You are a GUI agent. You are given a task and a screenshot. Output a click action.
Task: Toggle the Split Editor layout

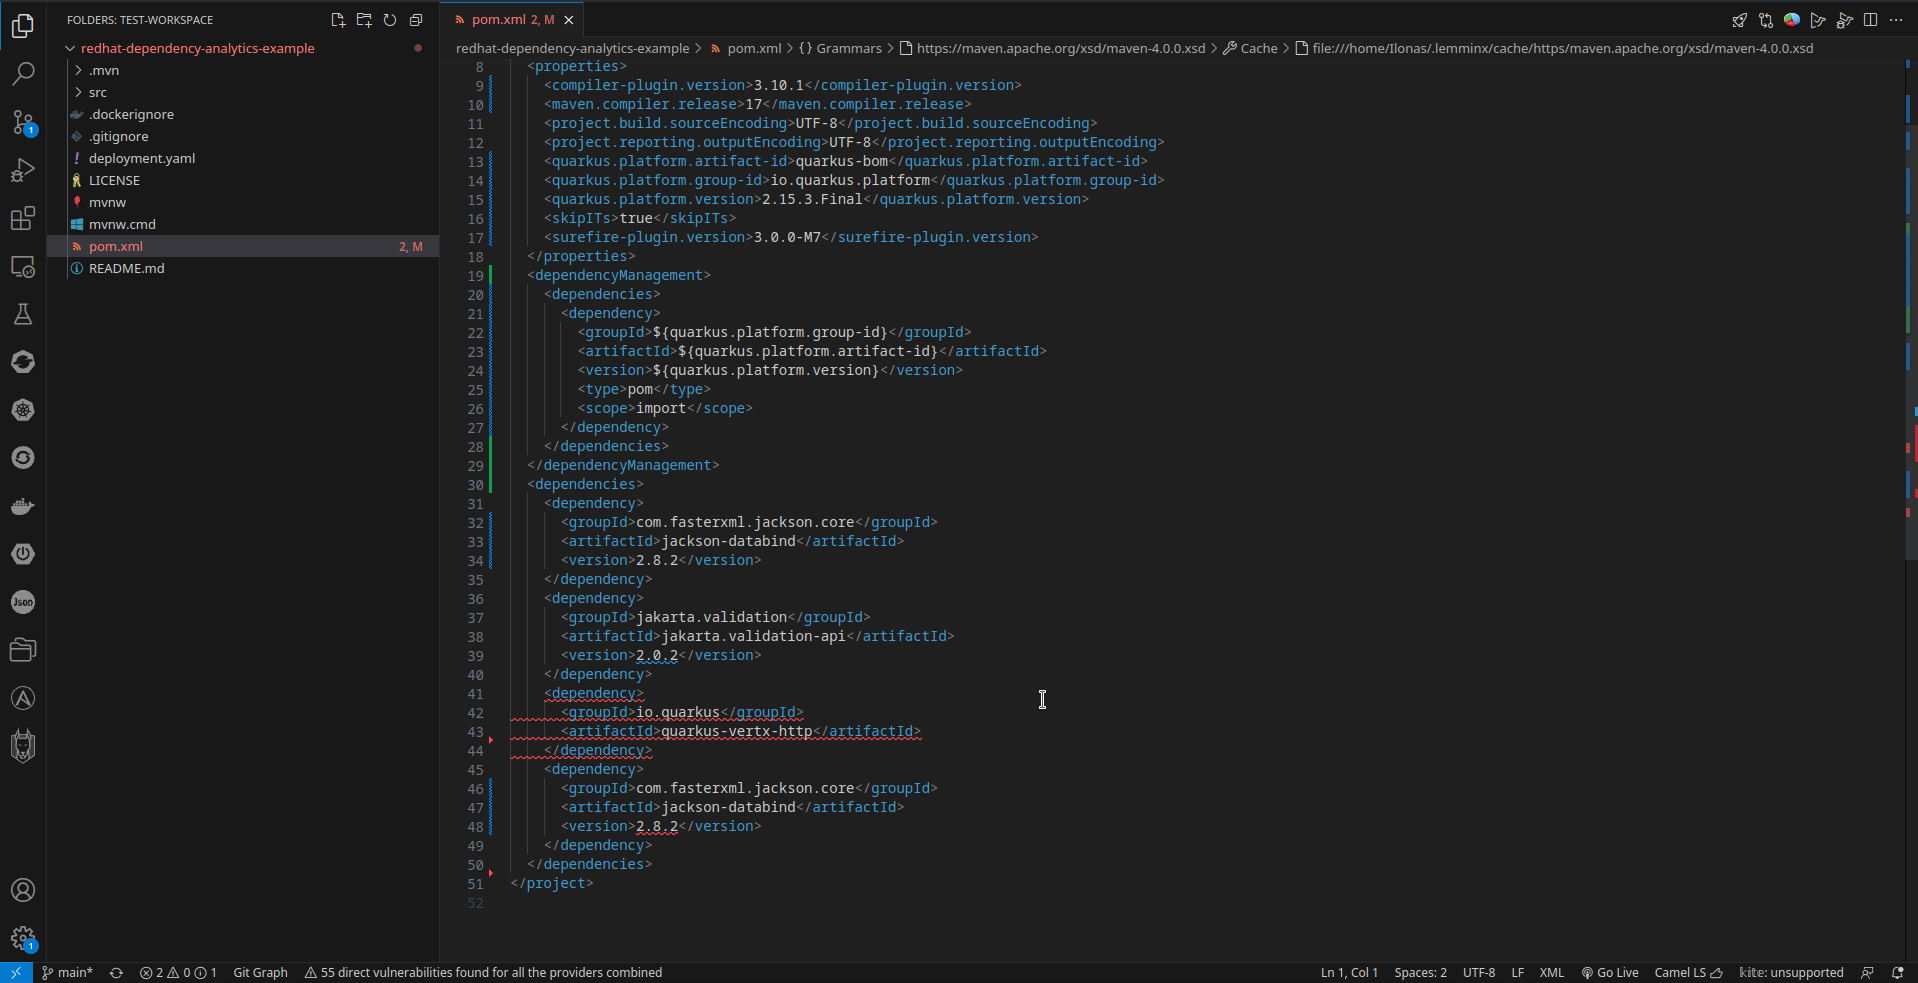(x=1870, y=20)
